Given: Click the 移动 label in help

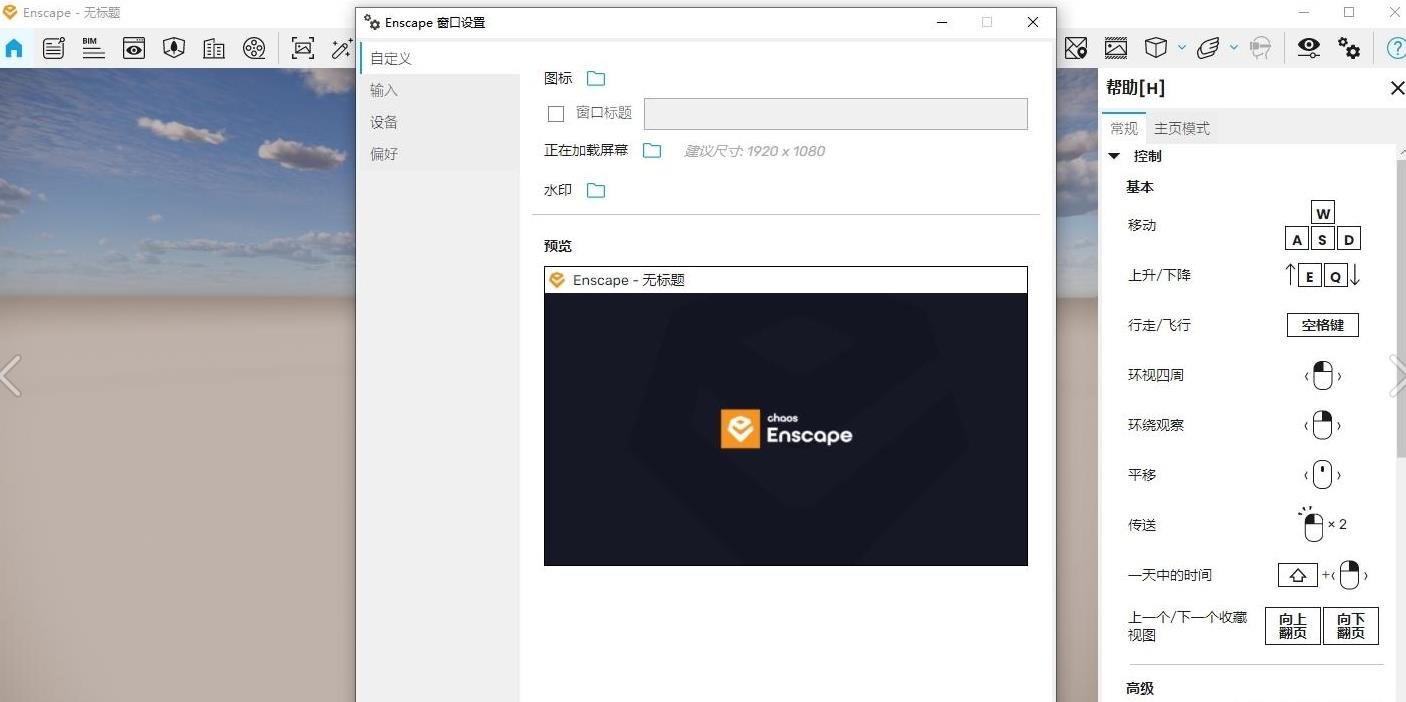Looking at the screenshot, I should point(1142,225).
